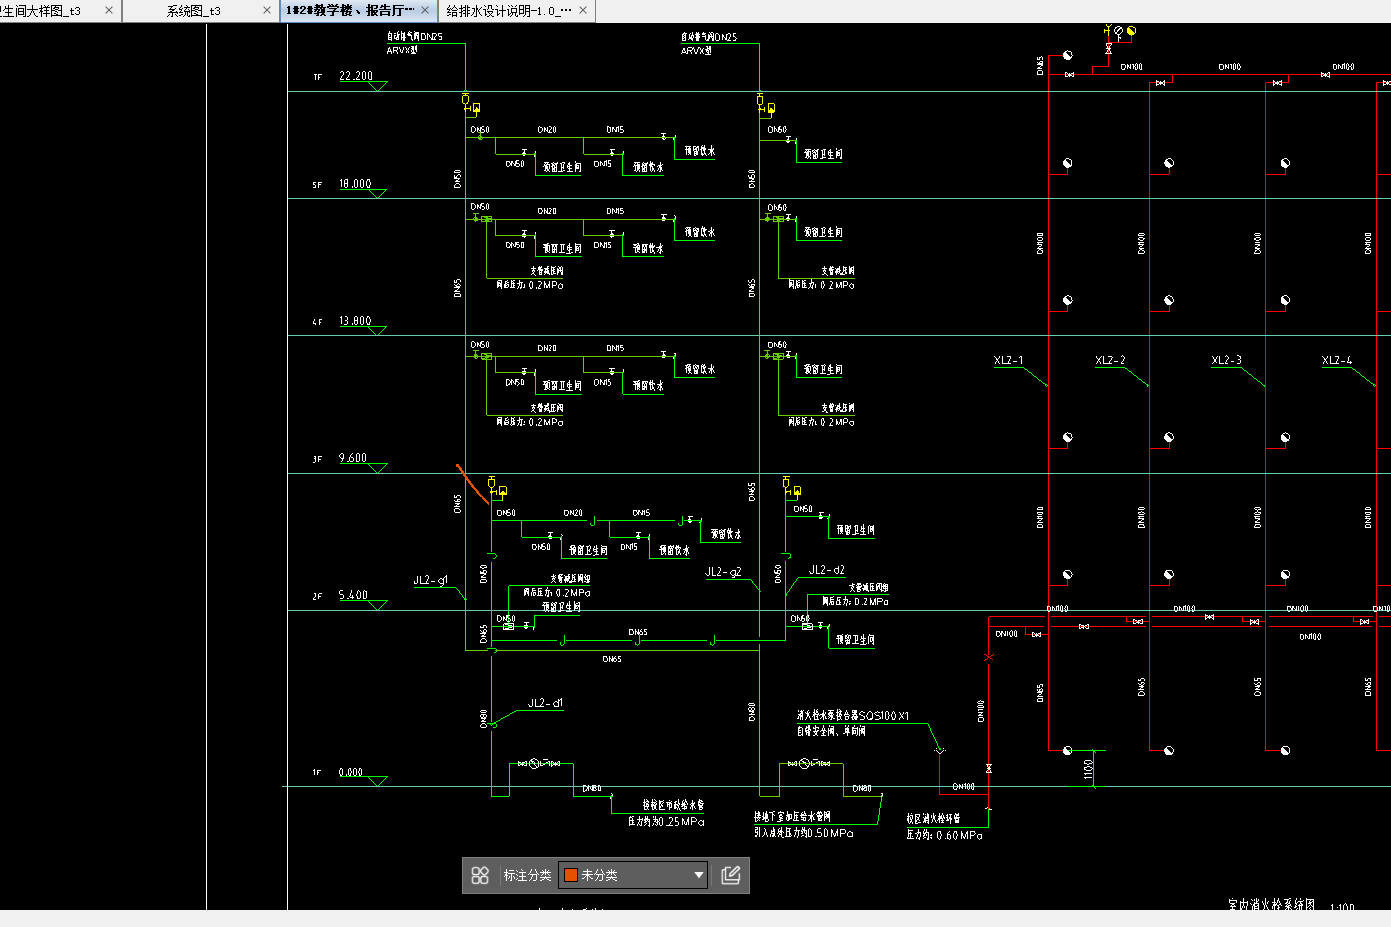1391x927 pixels.
Task: Close the 系统图_t3 tab
Action: point(267,10)
